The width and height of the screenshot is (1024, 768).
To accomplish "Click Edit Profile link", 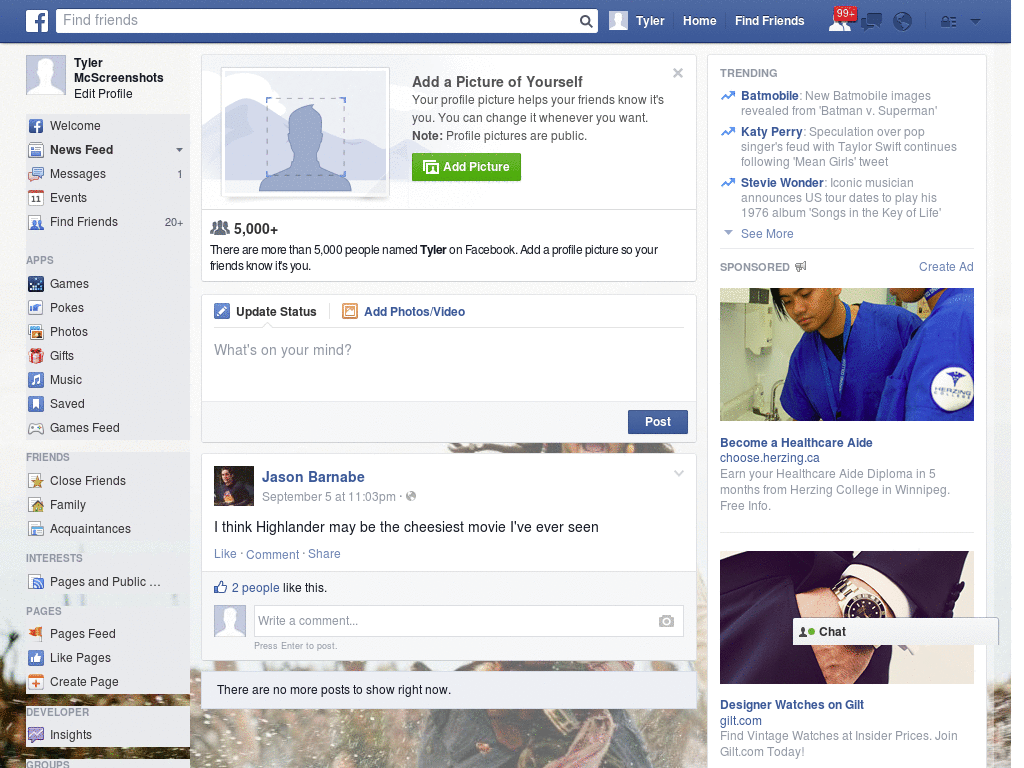I will point(103,94).
